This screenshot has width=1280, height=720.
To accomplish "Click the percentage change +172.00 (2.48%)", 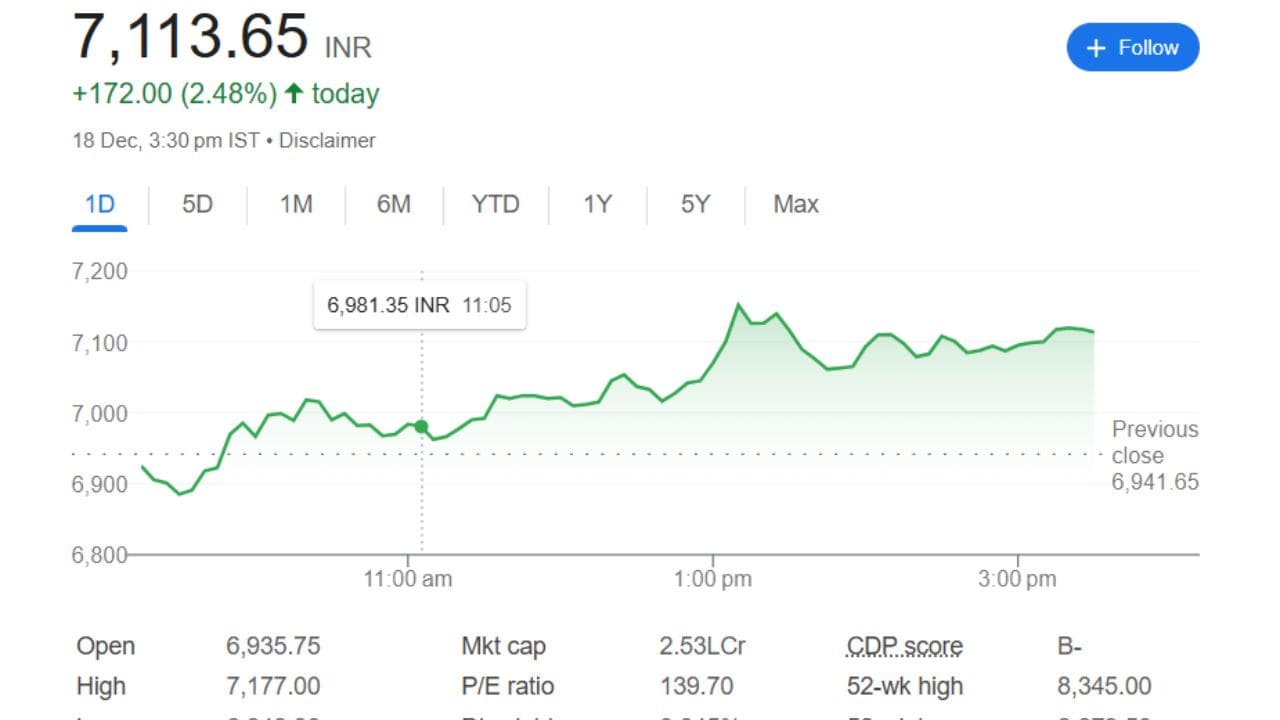I will tap(176, 93).
